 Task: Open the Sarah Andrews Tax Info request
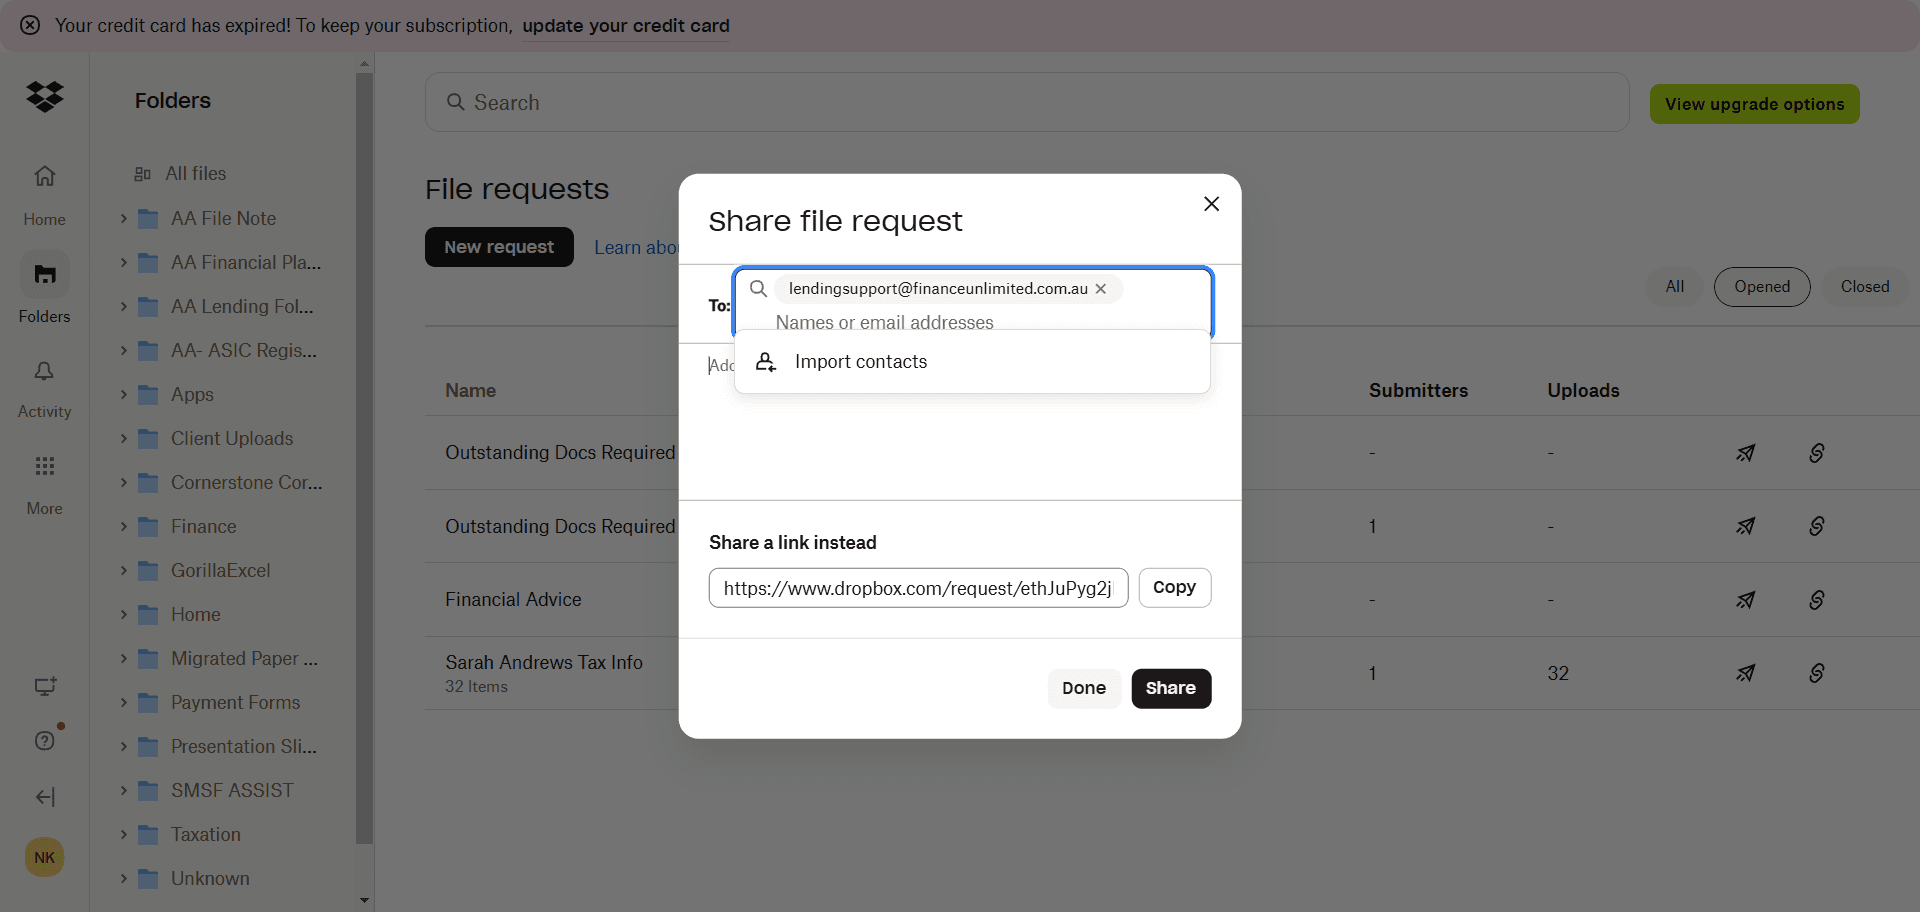544,662
